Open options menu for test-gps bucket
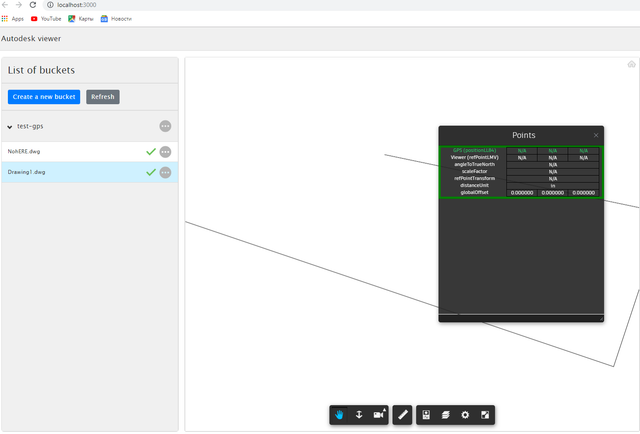The width and height of the screenshot is (640, 434). point(165,126)
